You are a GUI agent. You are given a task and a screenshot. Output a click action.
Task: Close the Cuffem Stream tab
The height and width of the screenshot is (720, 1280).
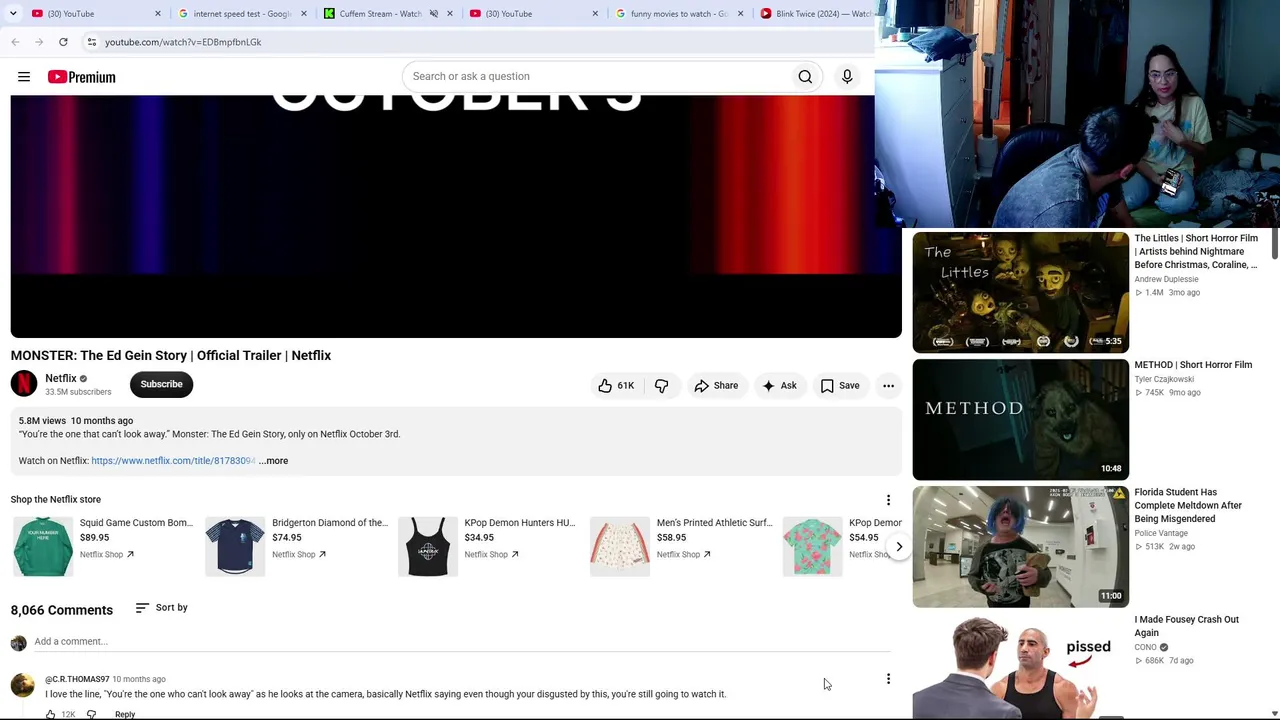pyautogui.click(x=449, y=14)
